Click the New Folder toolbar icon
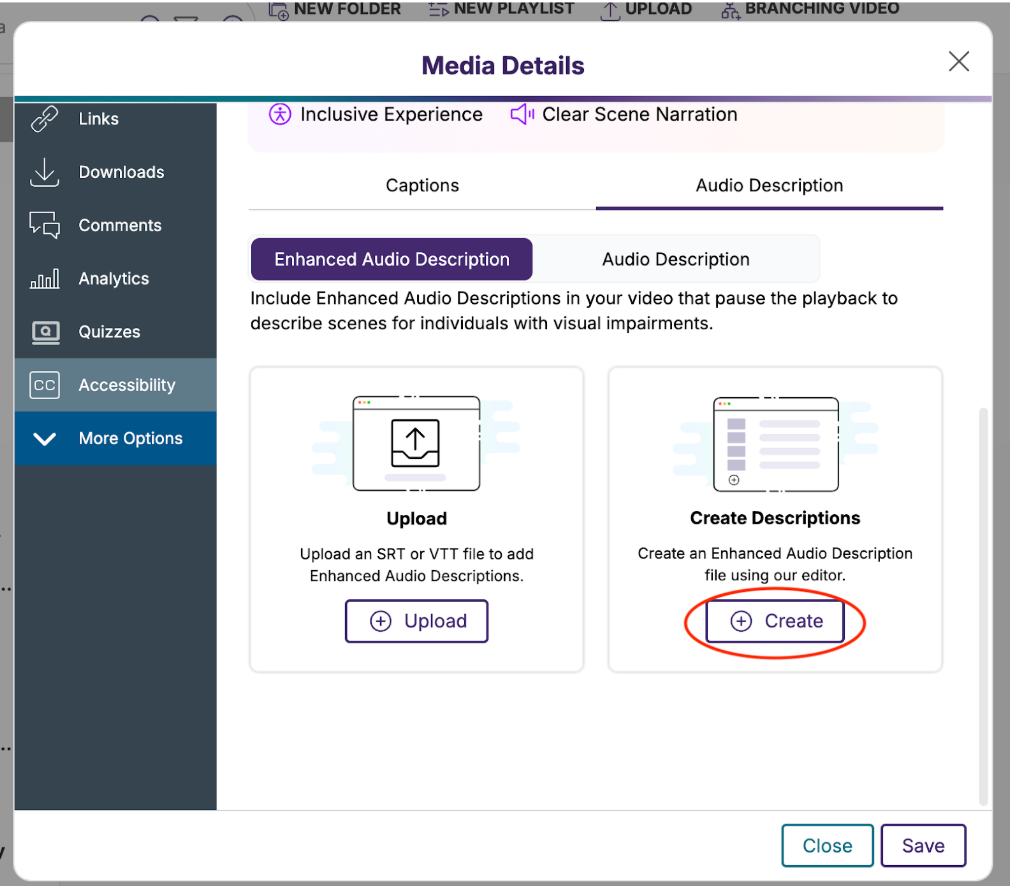Screen dimensions: 1010x886 (276, 9)
